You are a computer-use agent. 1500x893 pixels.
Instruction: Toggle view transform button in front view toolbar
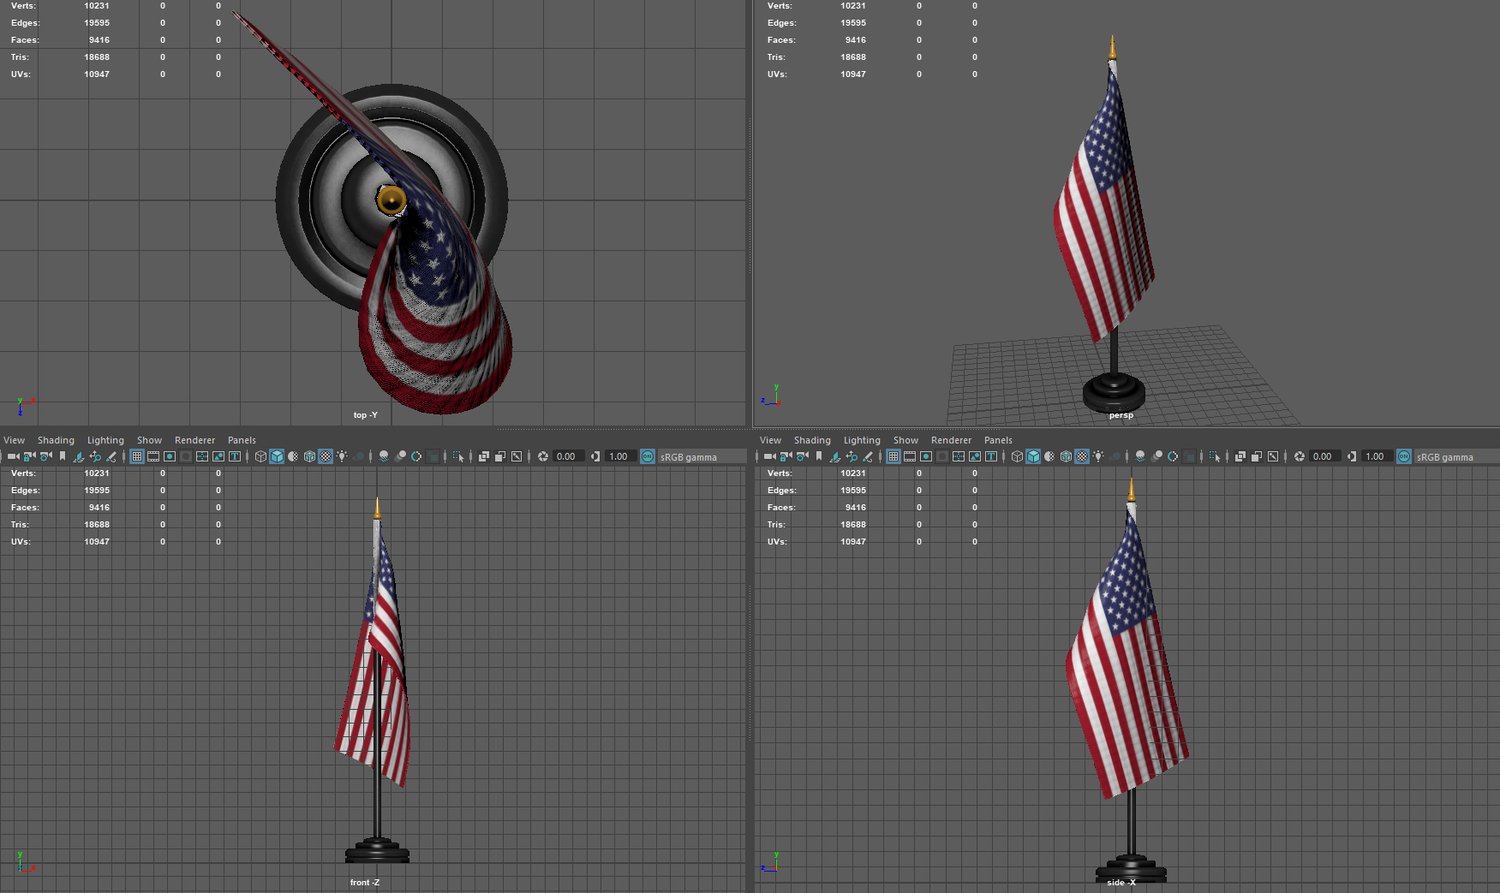[x=647, y=456]
